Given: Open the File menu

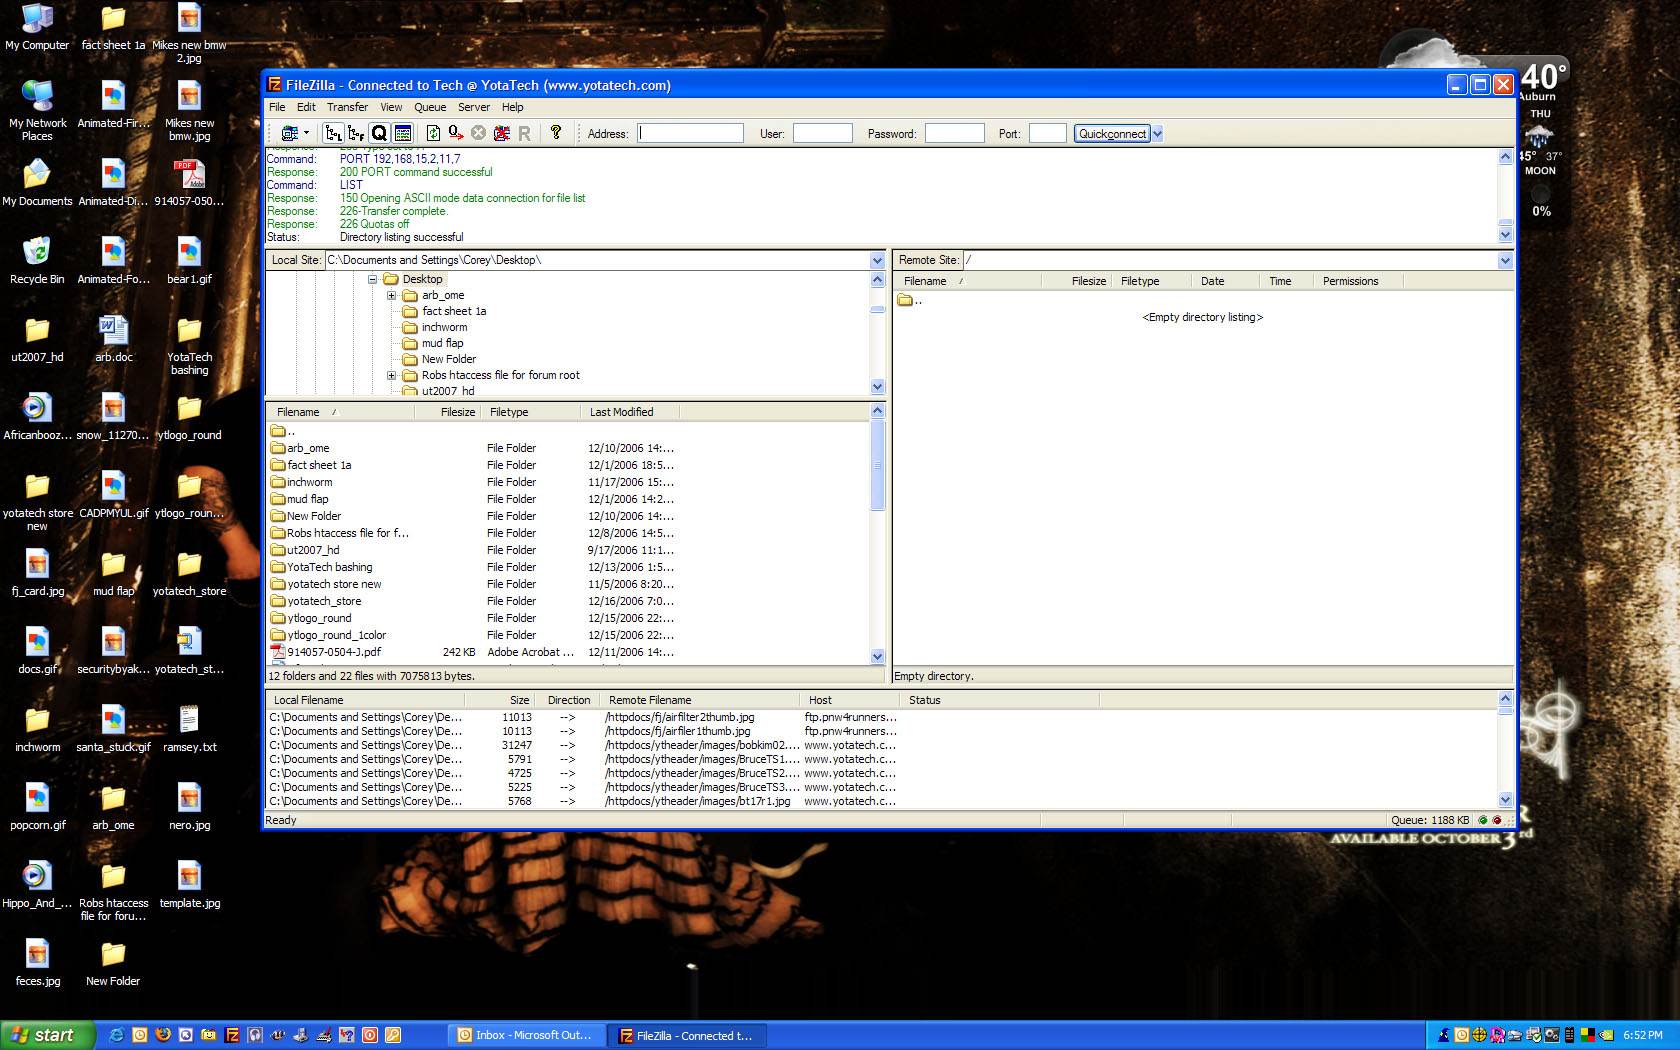Looking at the screenshot, I should [x=277, y=107].
